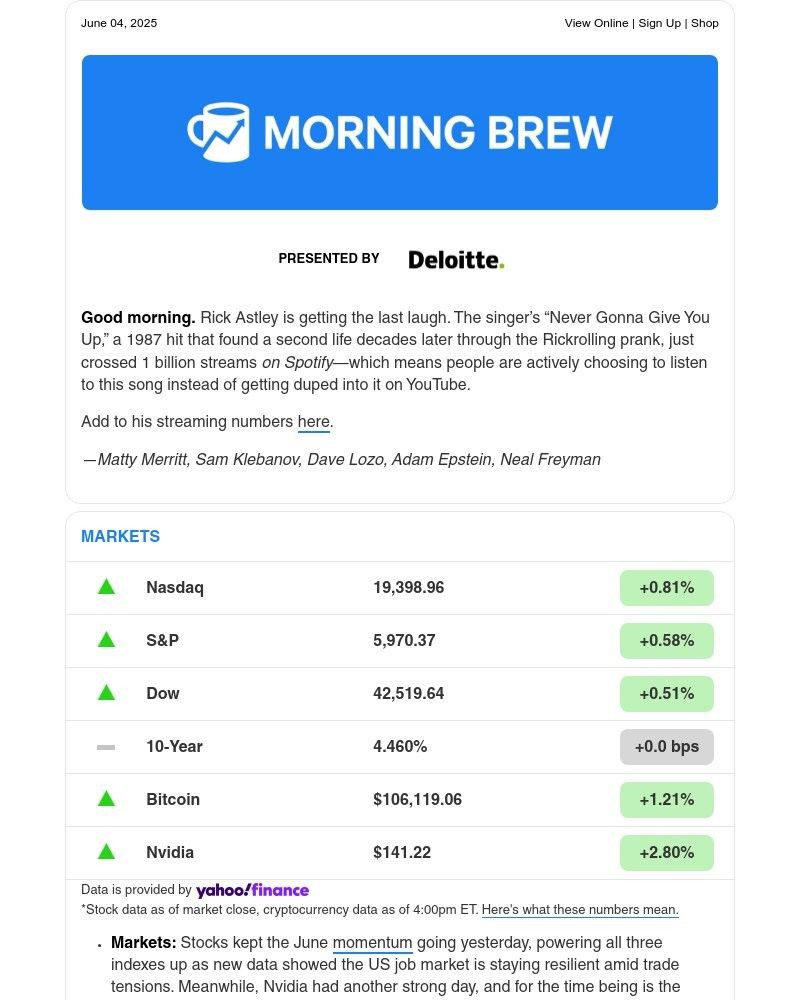800x1000 pixels.
Task: Click the green up arrow beside Nvidia
Action: pos(107,851)
